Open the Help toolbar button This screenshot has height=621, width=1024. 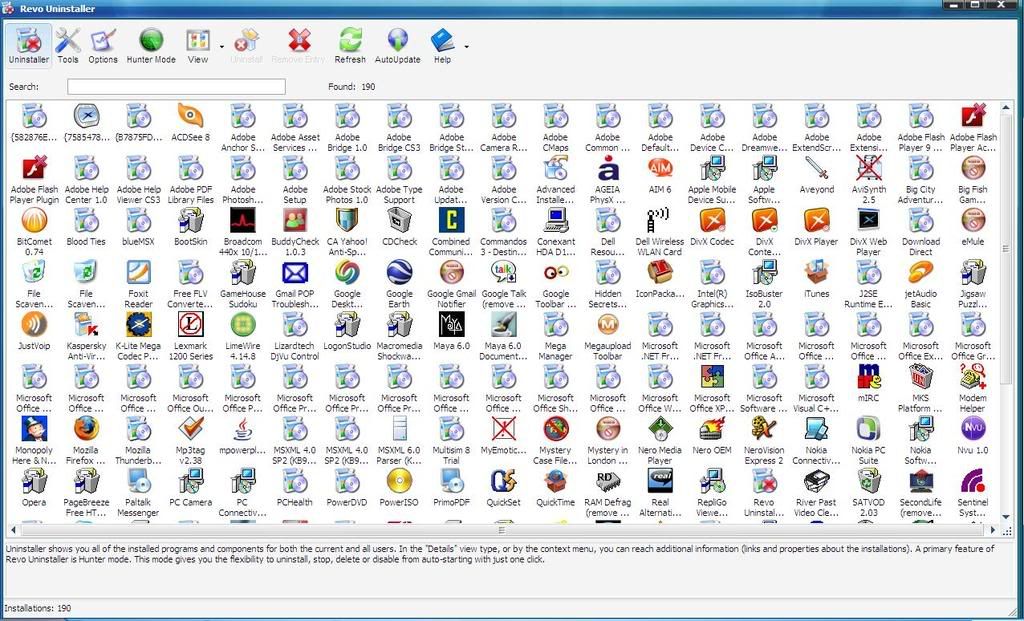click(x=441, y=46)
